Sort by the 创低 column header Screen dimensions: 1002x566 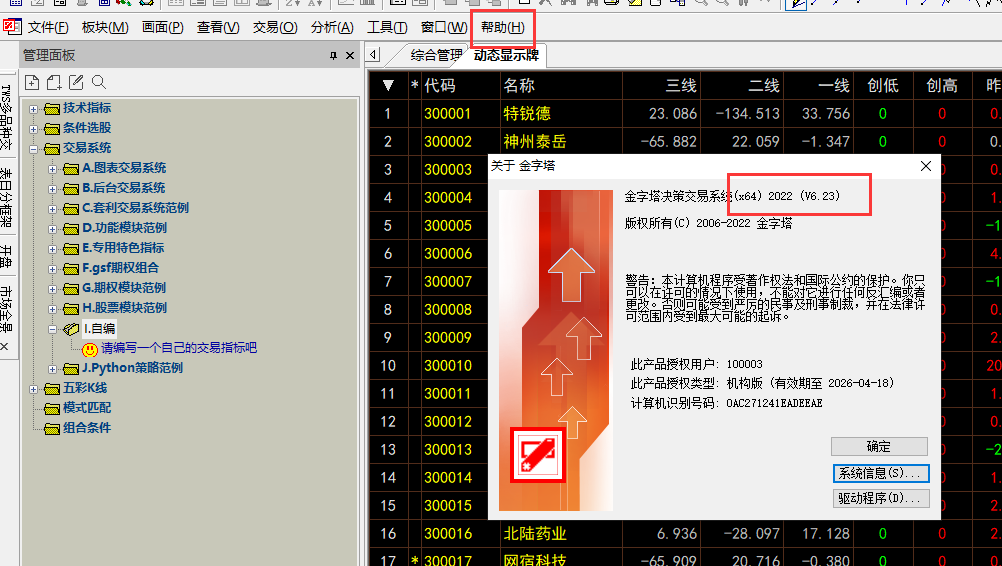[x=883, y=86]
